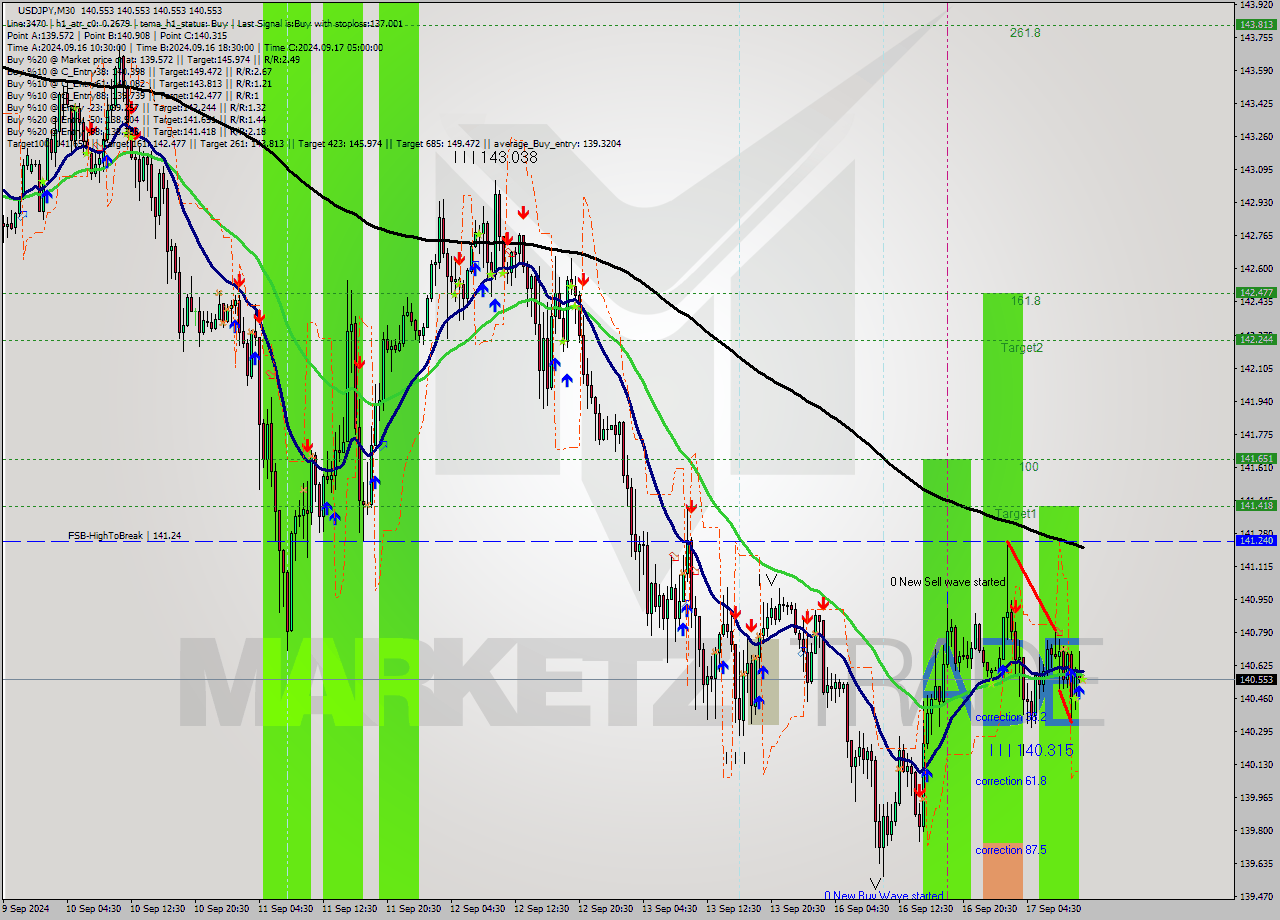1280x920 pixels.
Task: Click the blue 141.240 price tag
Action: tap(1256, 540)
